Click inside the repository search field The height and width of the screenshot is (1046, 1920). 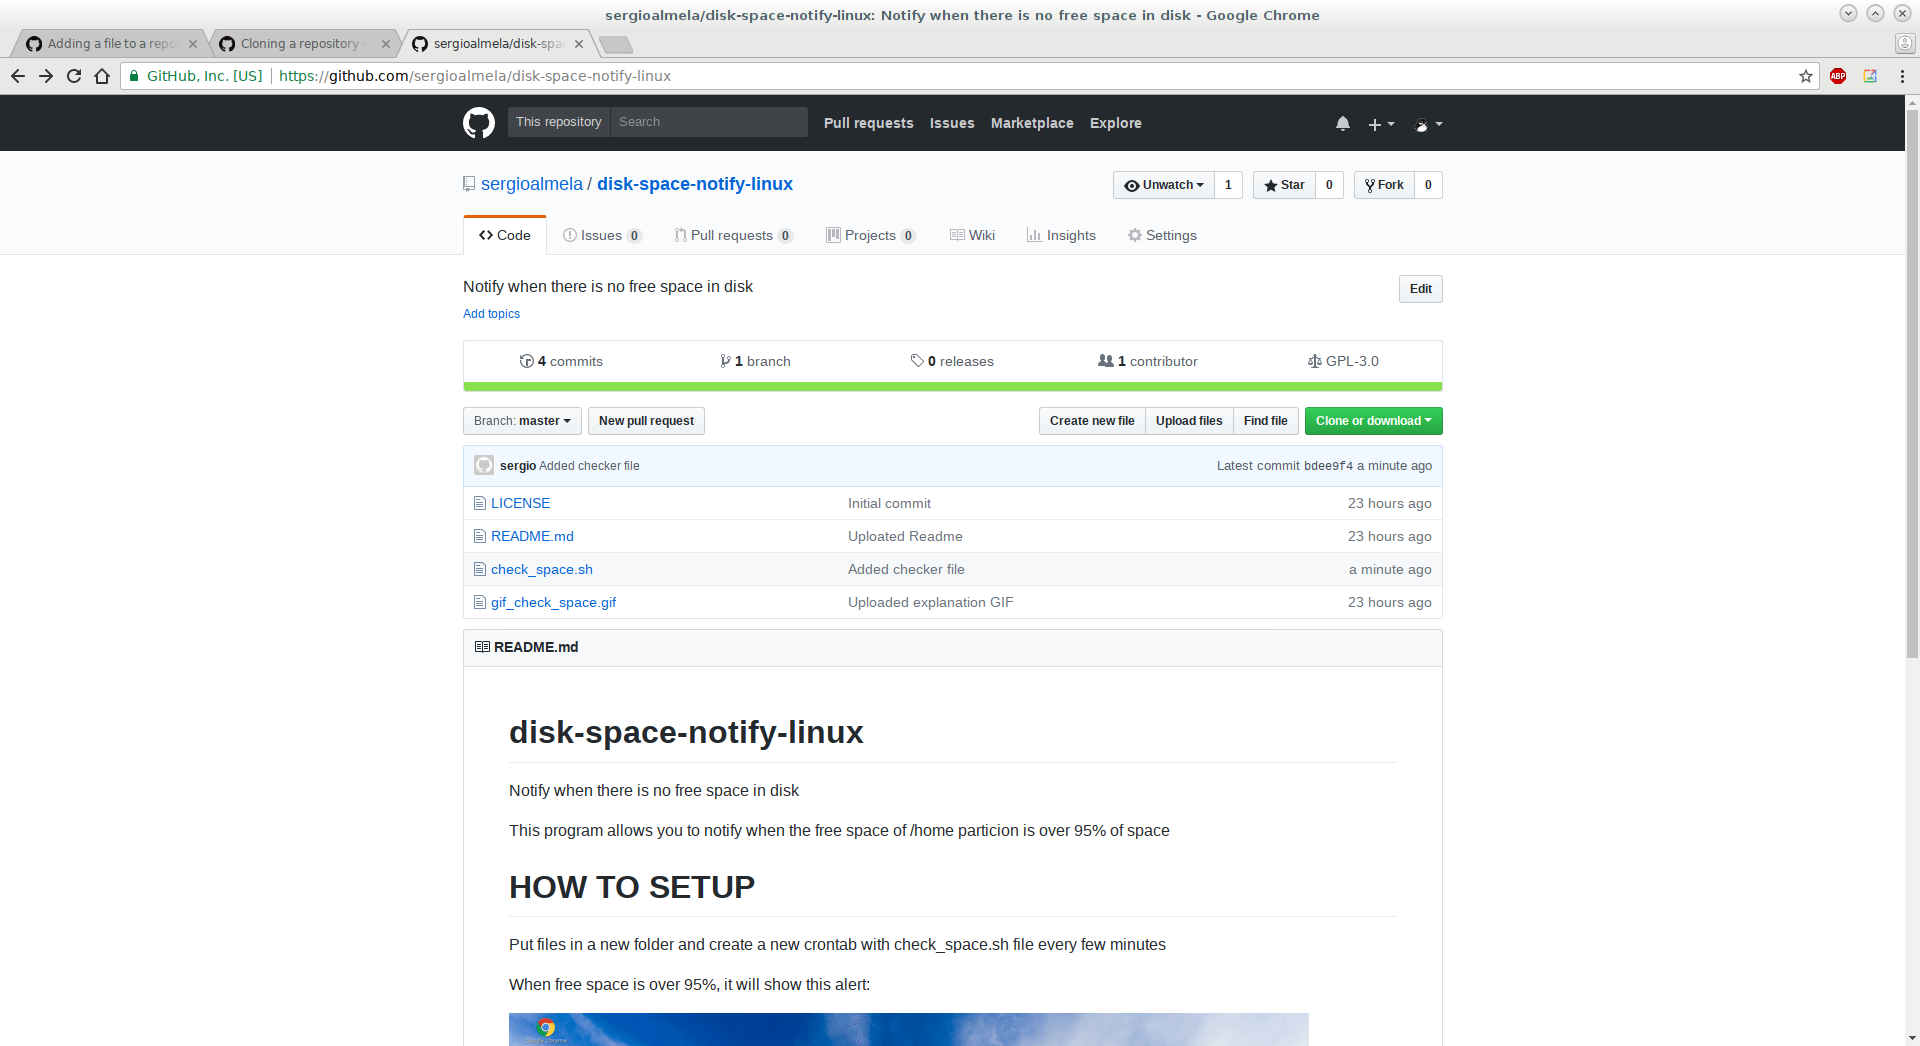[x=708, y=121]
